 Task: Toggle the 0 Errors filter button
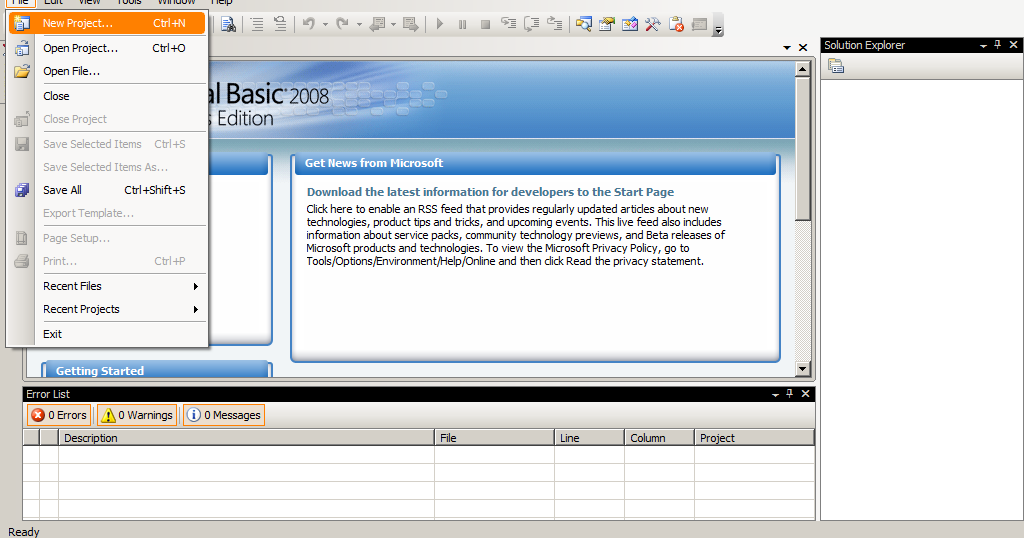[x=59, y=415]
